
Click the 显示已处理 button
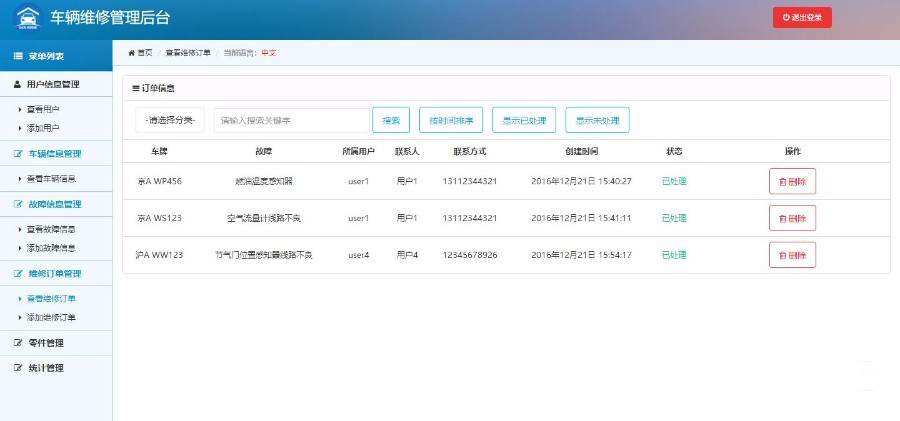click(x=524, y=121)
